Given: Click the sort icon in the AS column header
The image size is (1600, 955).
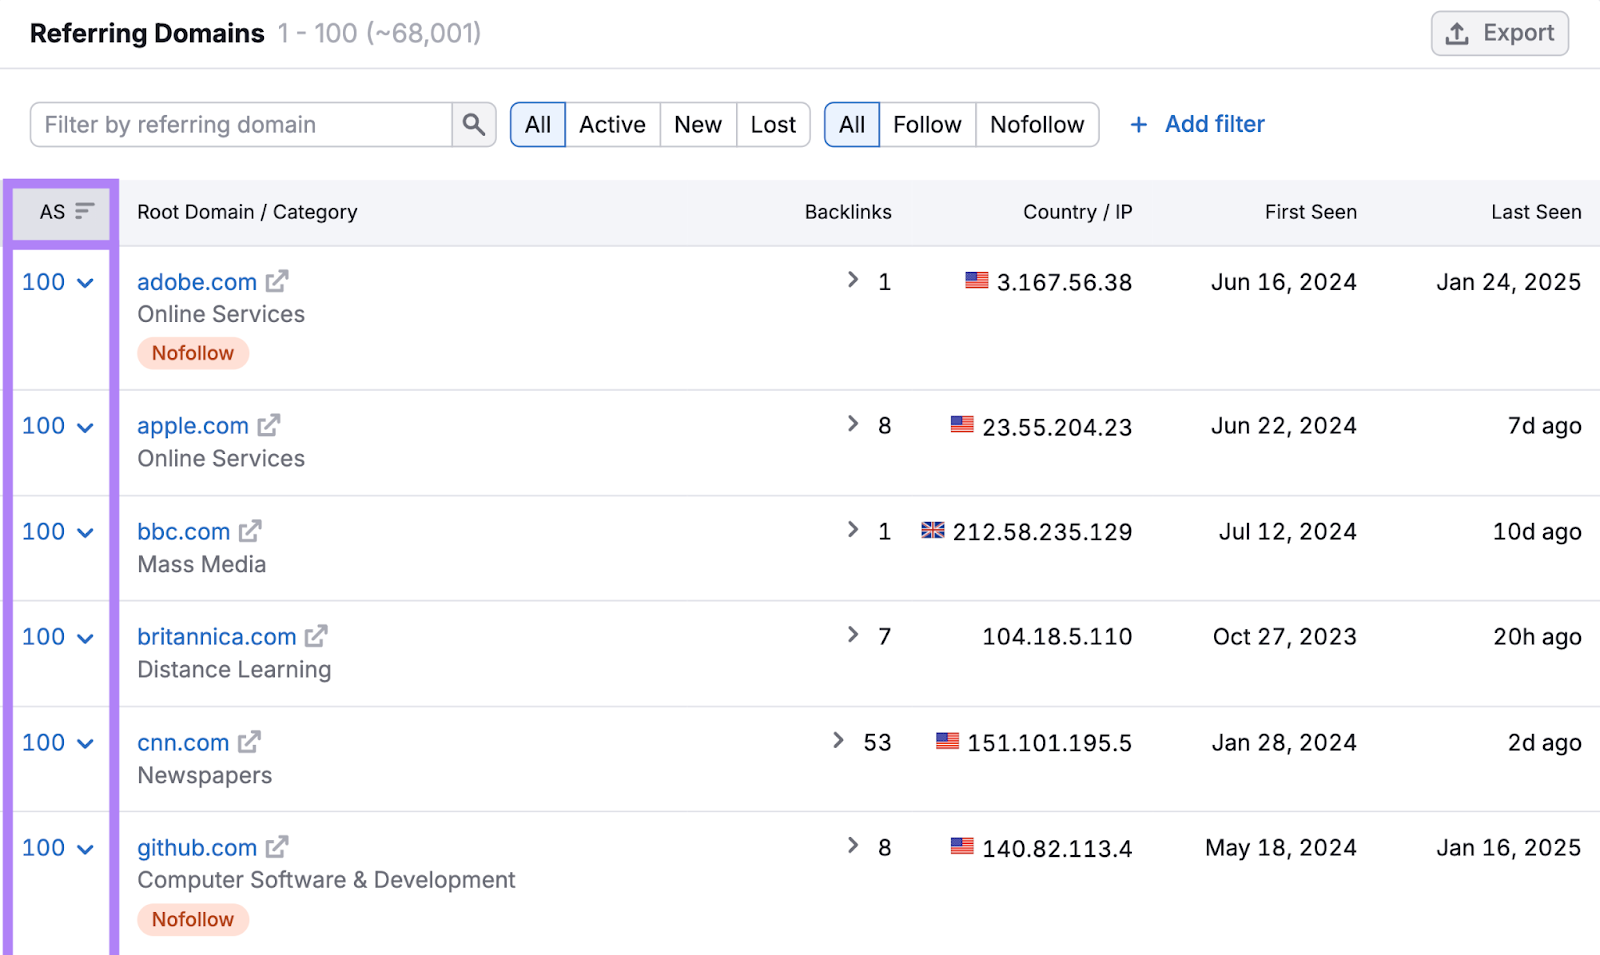Looking at the screenshot, I should (x=86, y=211).
